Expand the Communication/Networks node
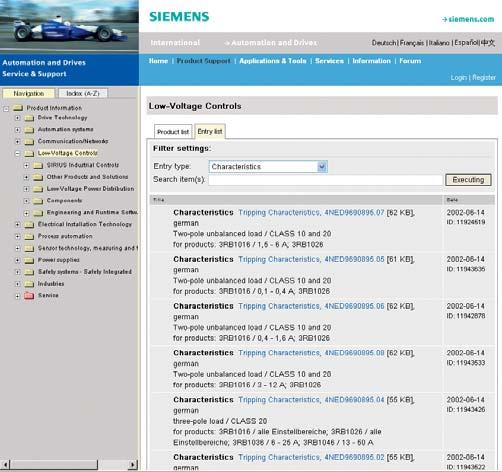Viewport: 502px width, 472px height. (x=17, y=142)
